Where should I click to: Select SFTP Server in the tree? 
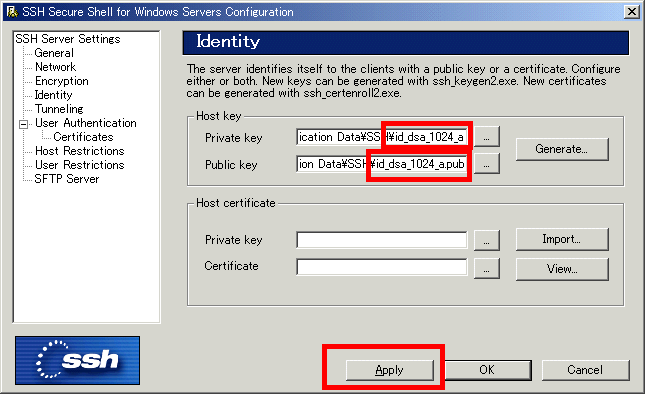pos(67,179)
